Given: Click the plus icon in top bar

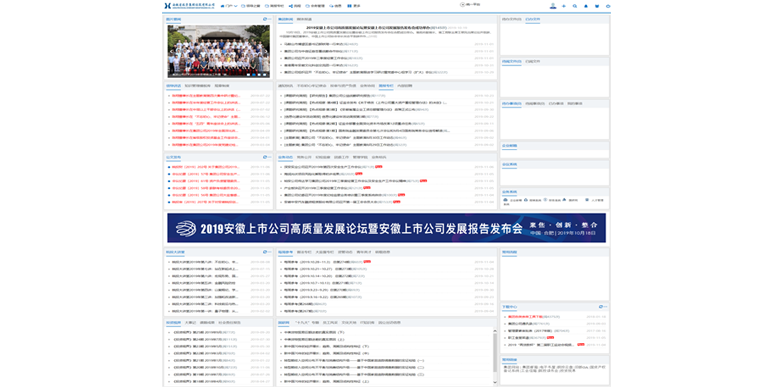Looking at the screenshot, I should point(564,6).
